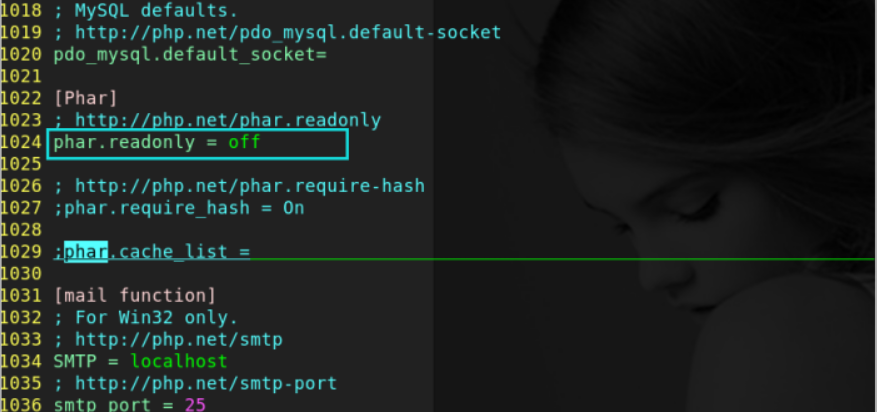This screenshot has width=877, height=412.
Task: Click the php.net/smtp URL on line 1033
Action: click(x=179, y=340)
